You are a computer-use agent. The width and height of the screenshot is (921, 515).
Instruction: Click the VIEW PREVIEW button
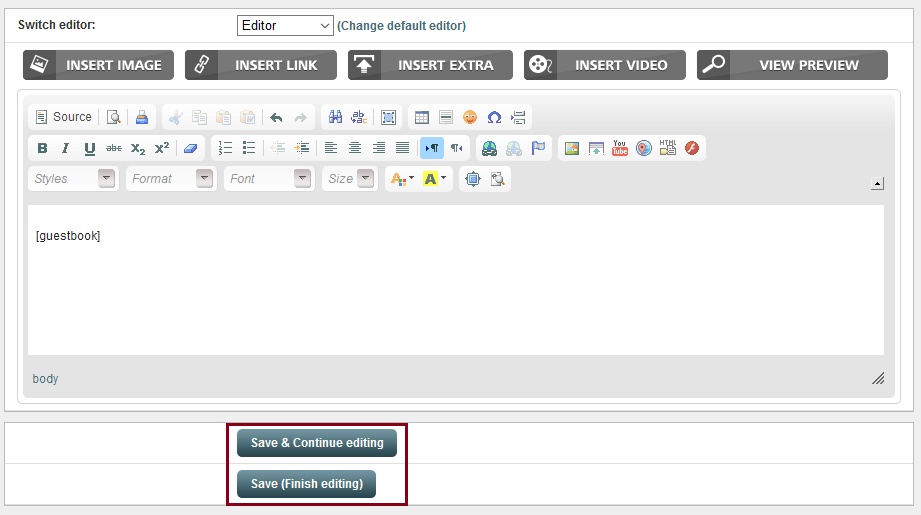pos(792,65)
